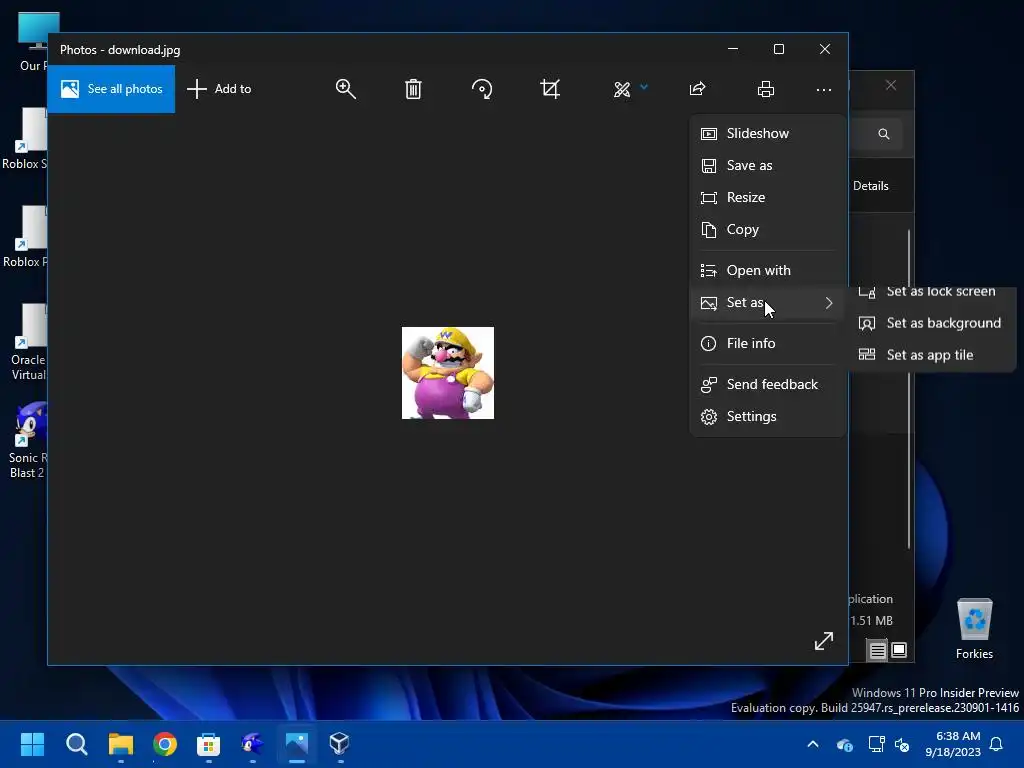Click the full screen expand arrows icon

click(824, 641)
